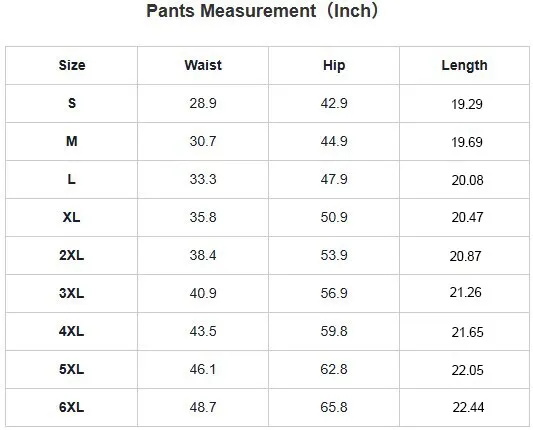Screen dimensions: 533x430
Task: Click the 3XL size label
Action: (72, 293)
